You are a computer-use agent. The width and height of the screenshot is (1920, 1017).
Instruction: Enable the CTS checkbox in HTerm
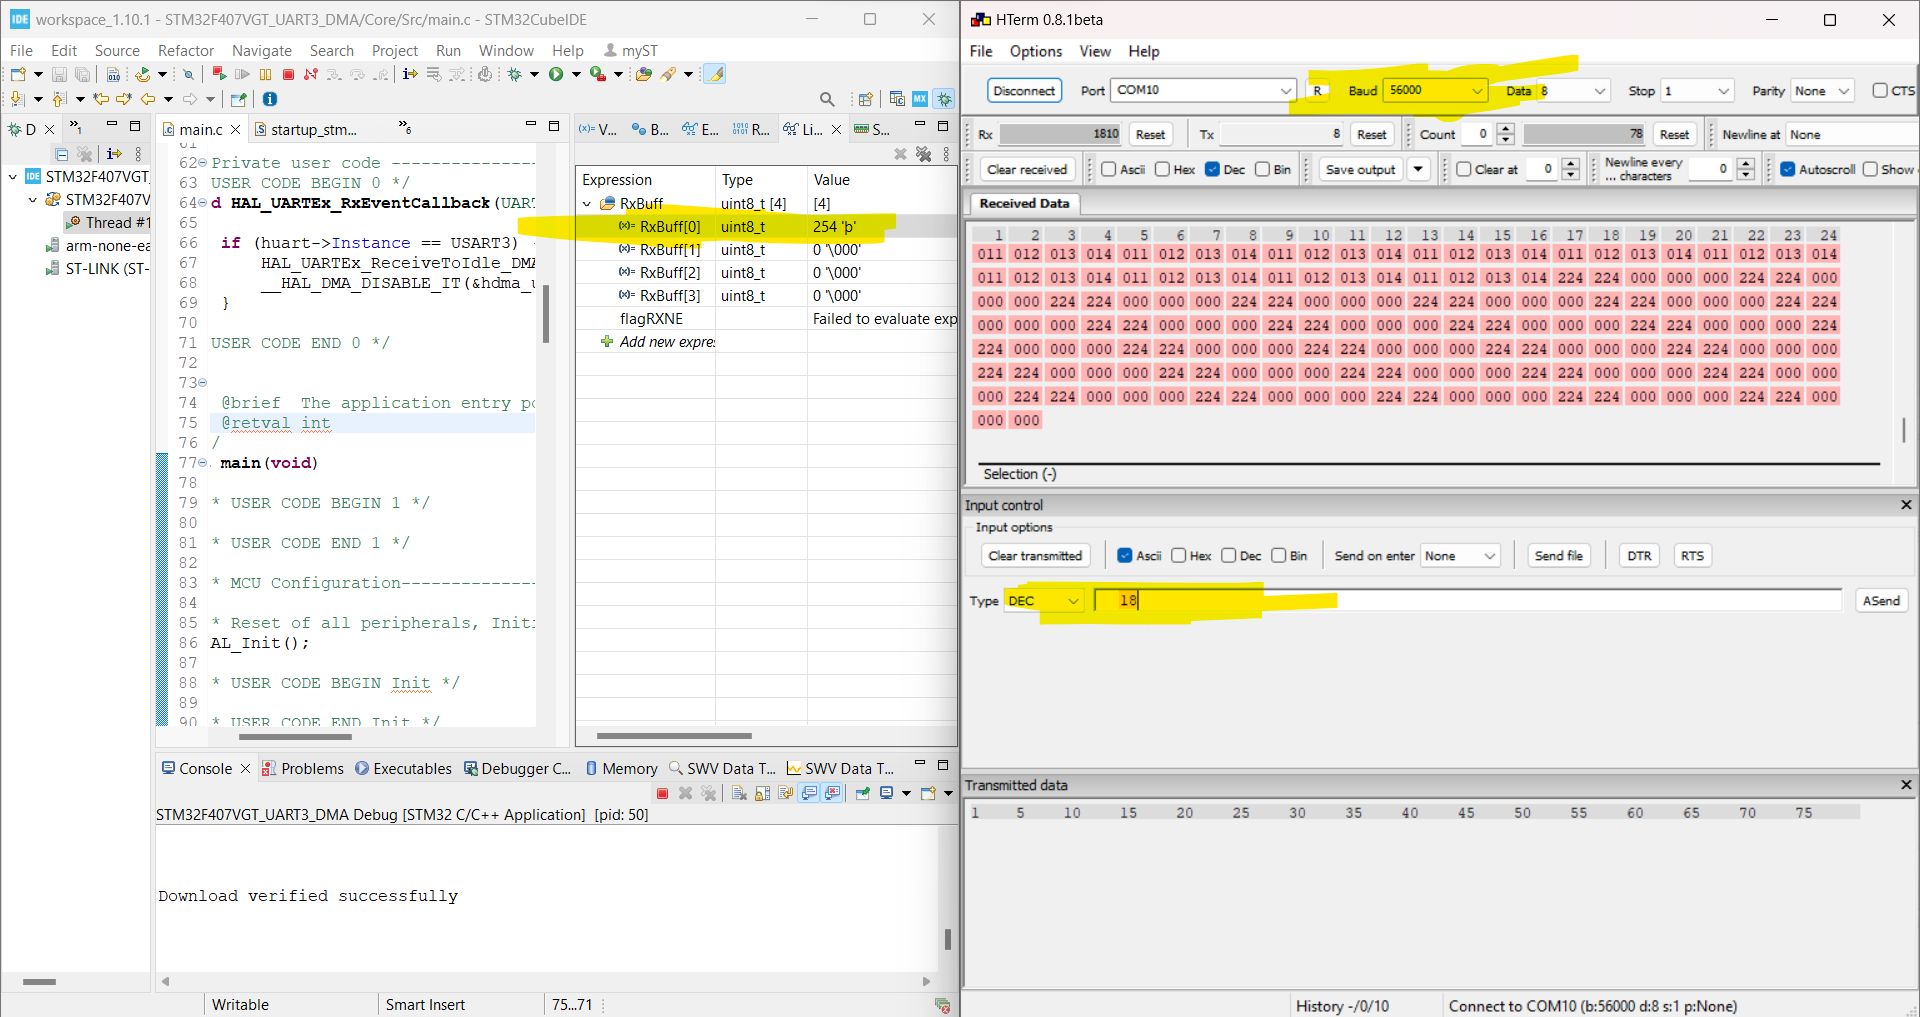1881,90
